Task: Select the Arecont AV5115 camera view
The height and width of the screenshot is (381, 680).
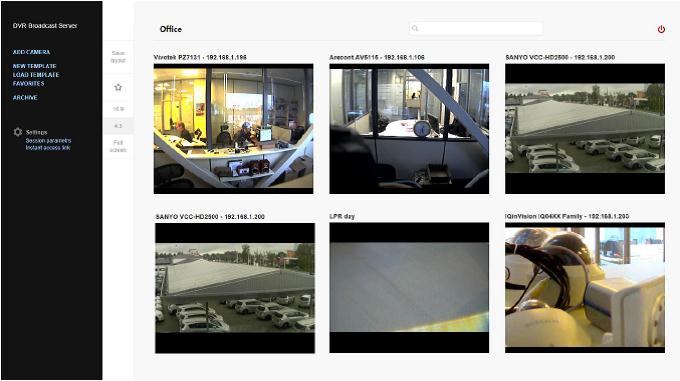Action: (409, 129)
